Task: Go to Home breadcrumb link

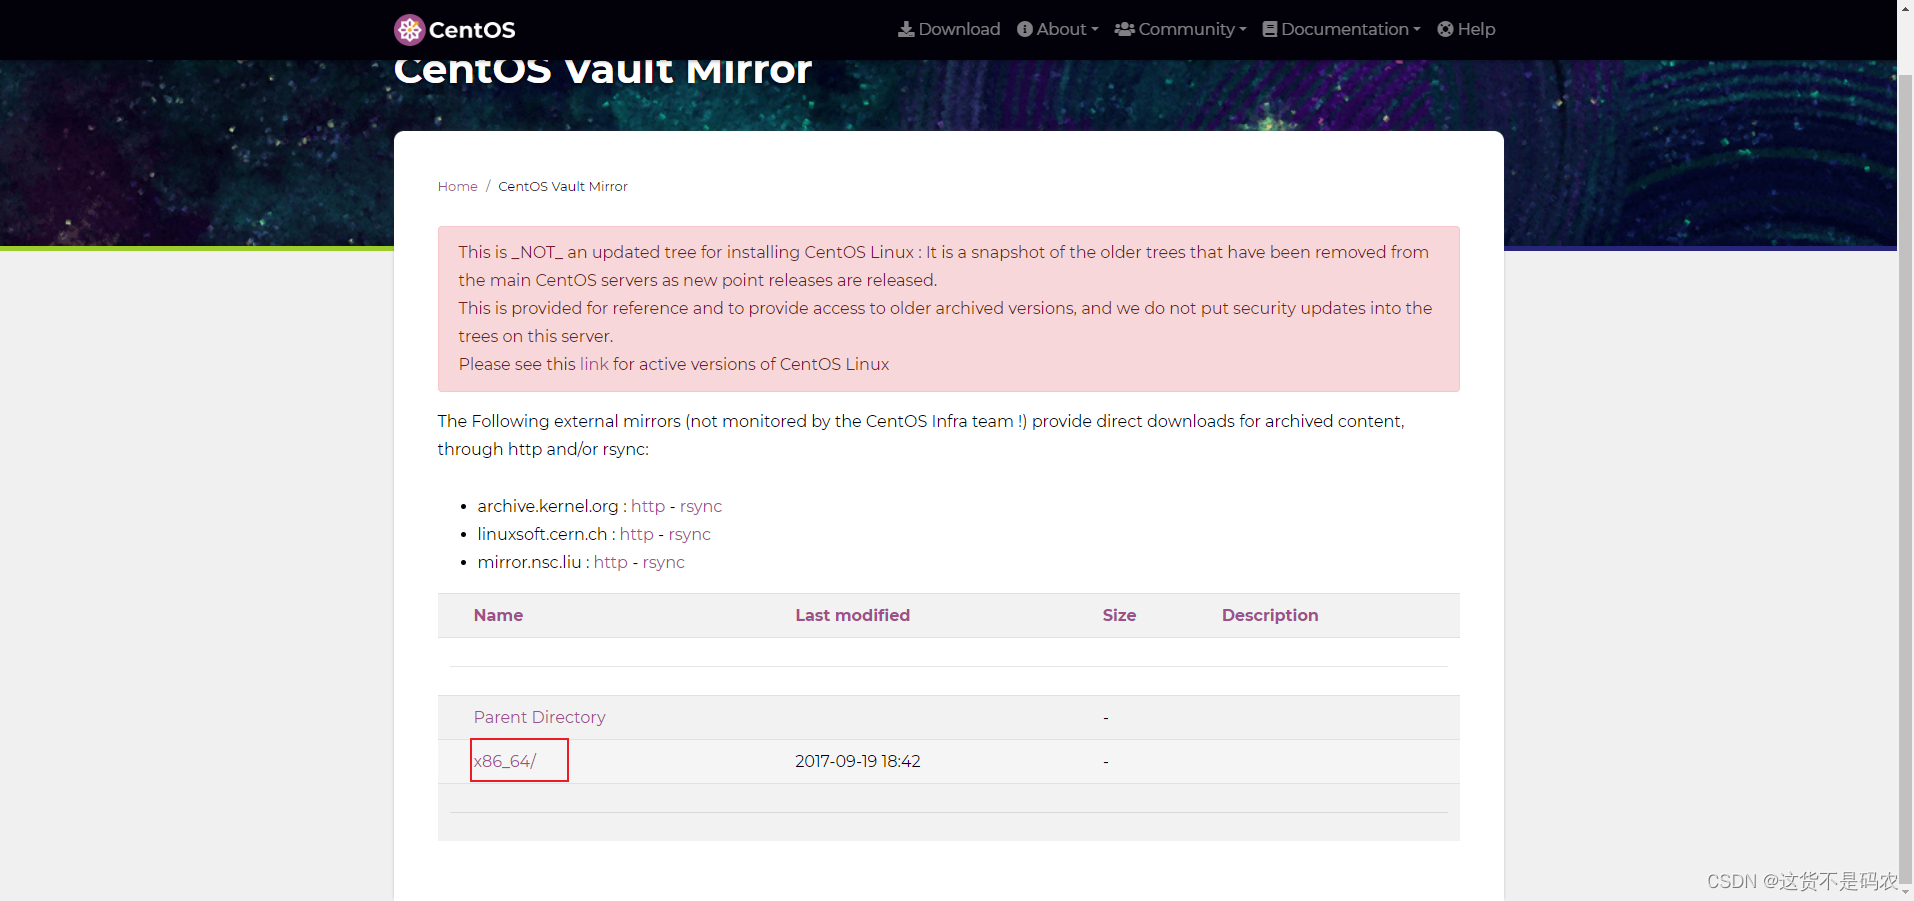Action: click(x=457, y=186)
